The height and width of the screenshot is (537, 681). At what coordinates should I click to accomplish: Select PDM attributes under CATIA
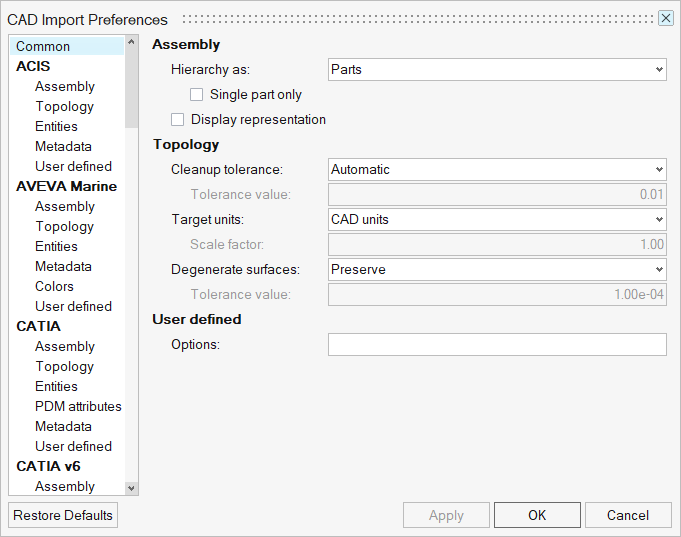tap(78, 406)
